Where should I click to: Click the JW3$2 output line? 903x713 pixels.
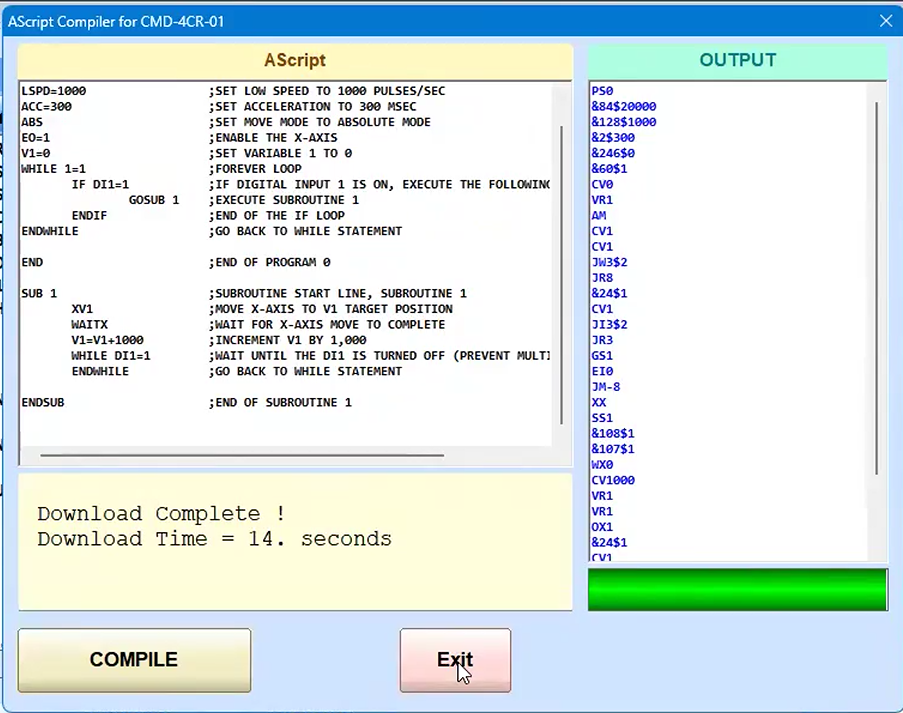(609, 262)
